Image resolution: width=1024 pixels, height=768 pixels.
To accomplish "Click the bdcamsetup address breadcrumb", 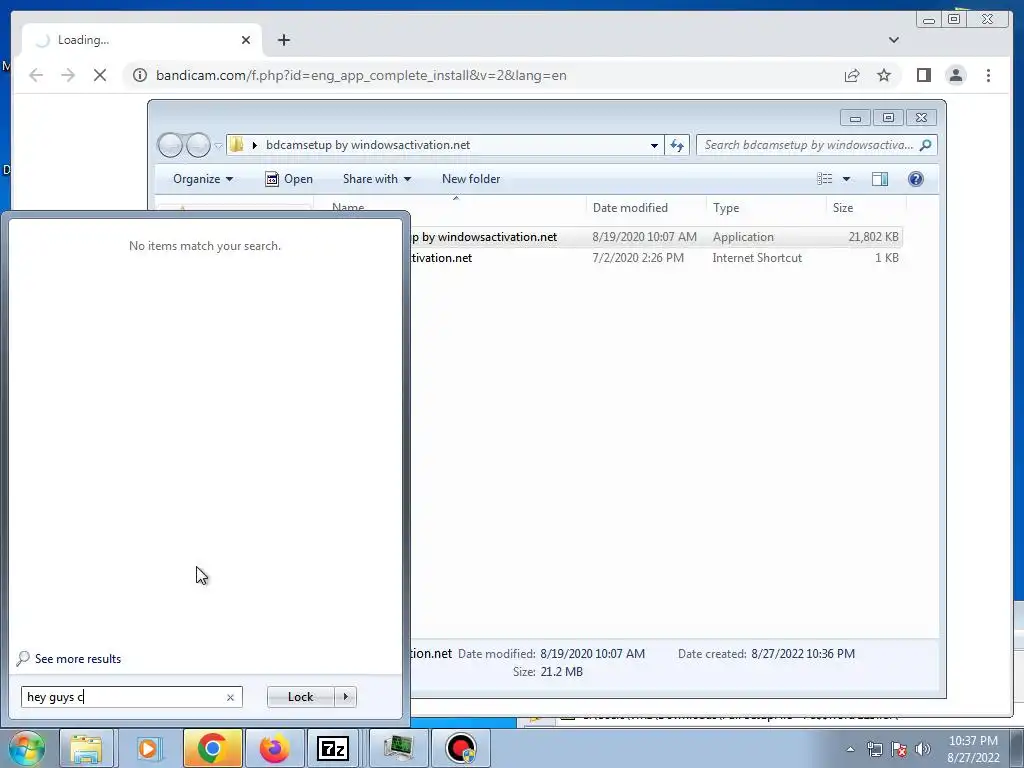I will click(368, 145).
